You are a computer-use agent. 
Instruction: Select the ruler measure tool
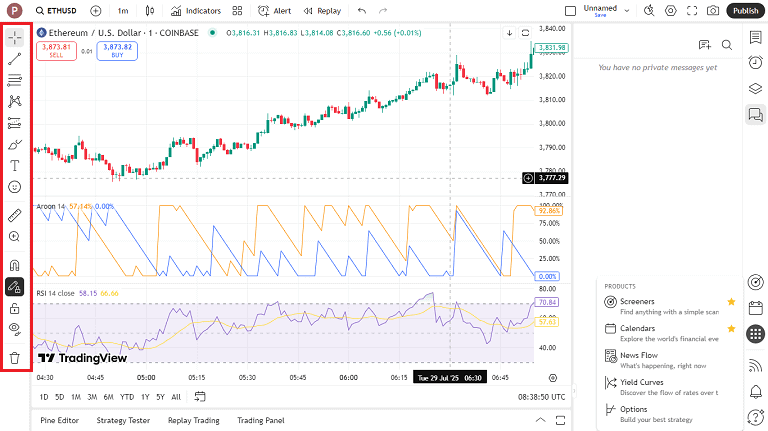point(15,215)
